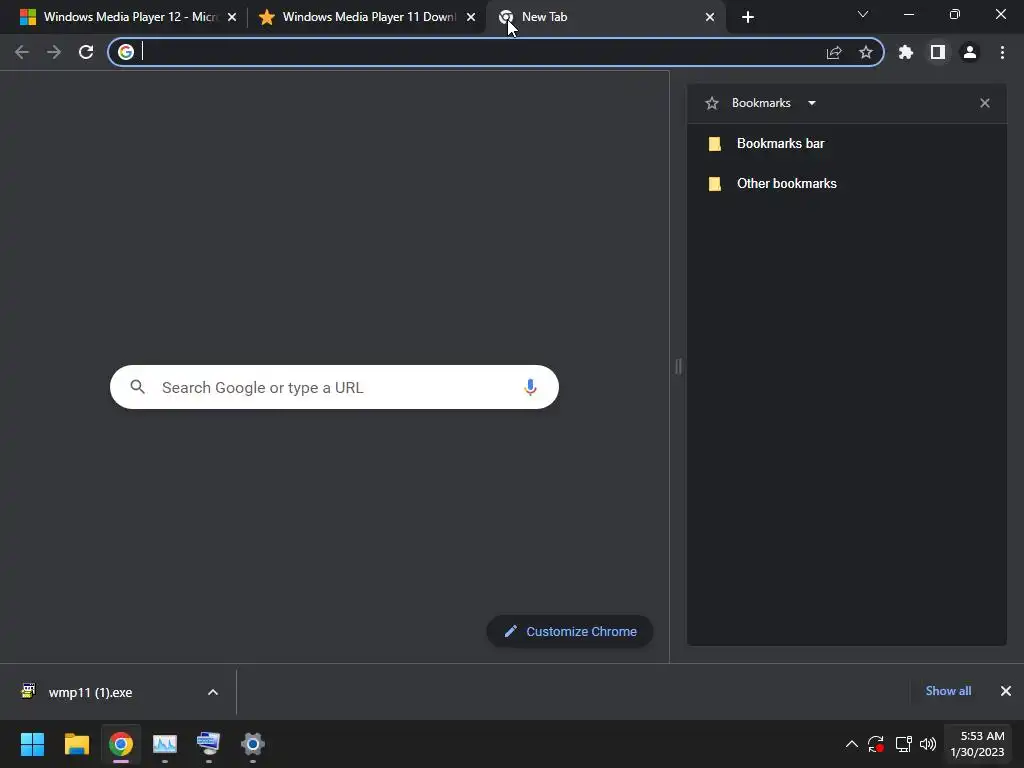Go forward using the forward arrow
This screenshot has width=1024, height=768.
(x=54, y=52)
